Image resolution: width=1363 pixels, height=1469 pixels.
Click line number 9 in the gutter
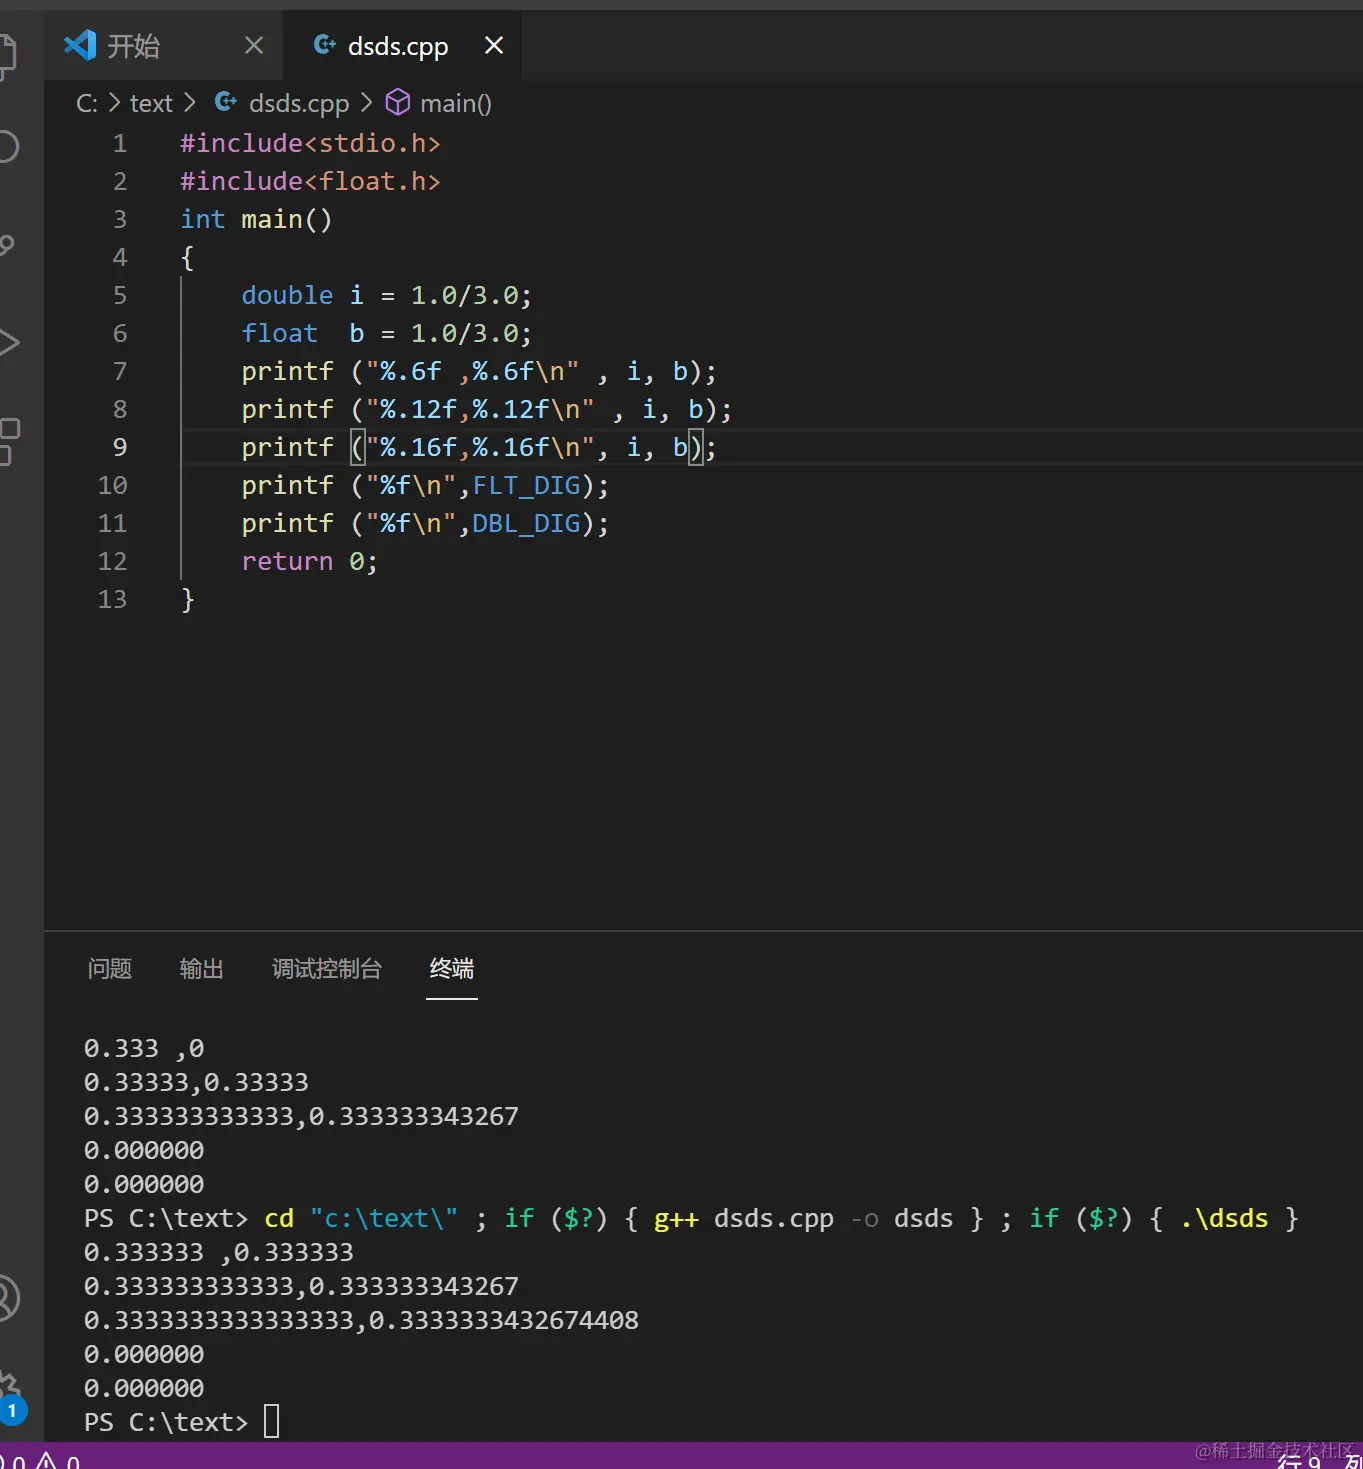(x=120, y=447)
